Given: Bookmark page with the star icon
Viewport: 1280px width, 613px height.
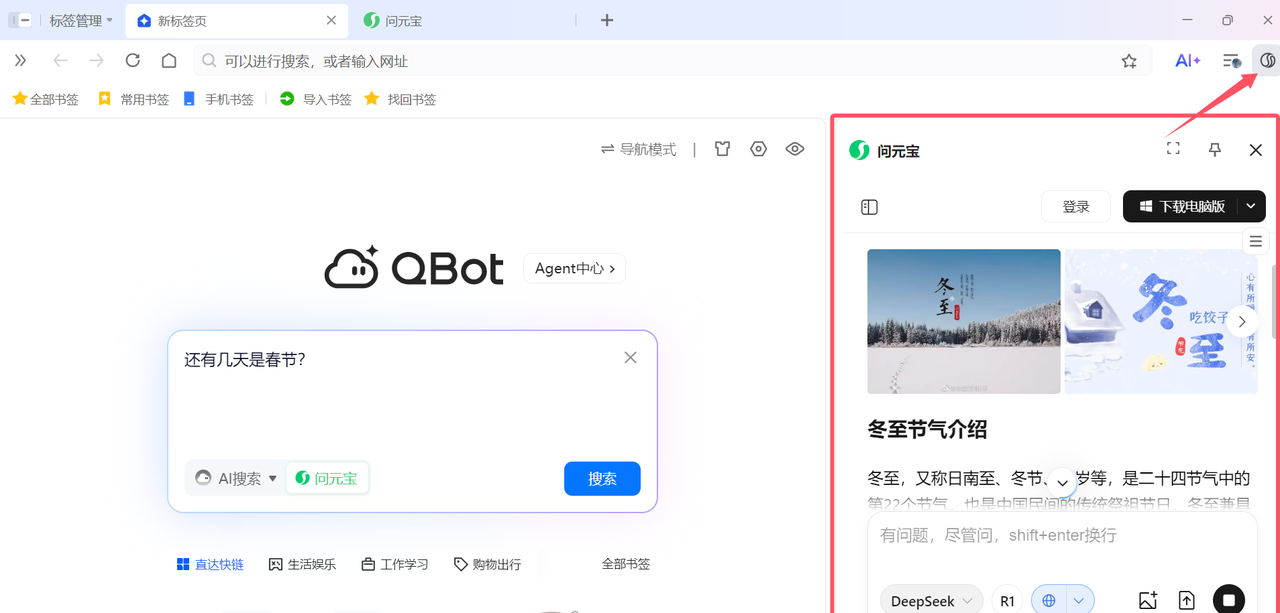Looking at the screenshot, I should [1129, 61].
